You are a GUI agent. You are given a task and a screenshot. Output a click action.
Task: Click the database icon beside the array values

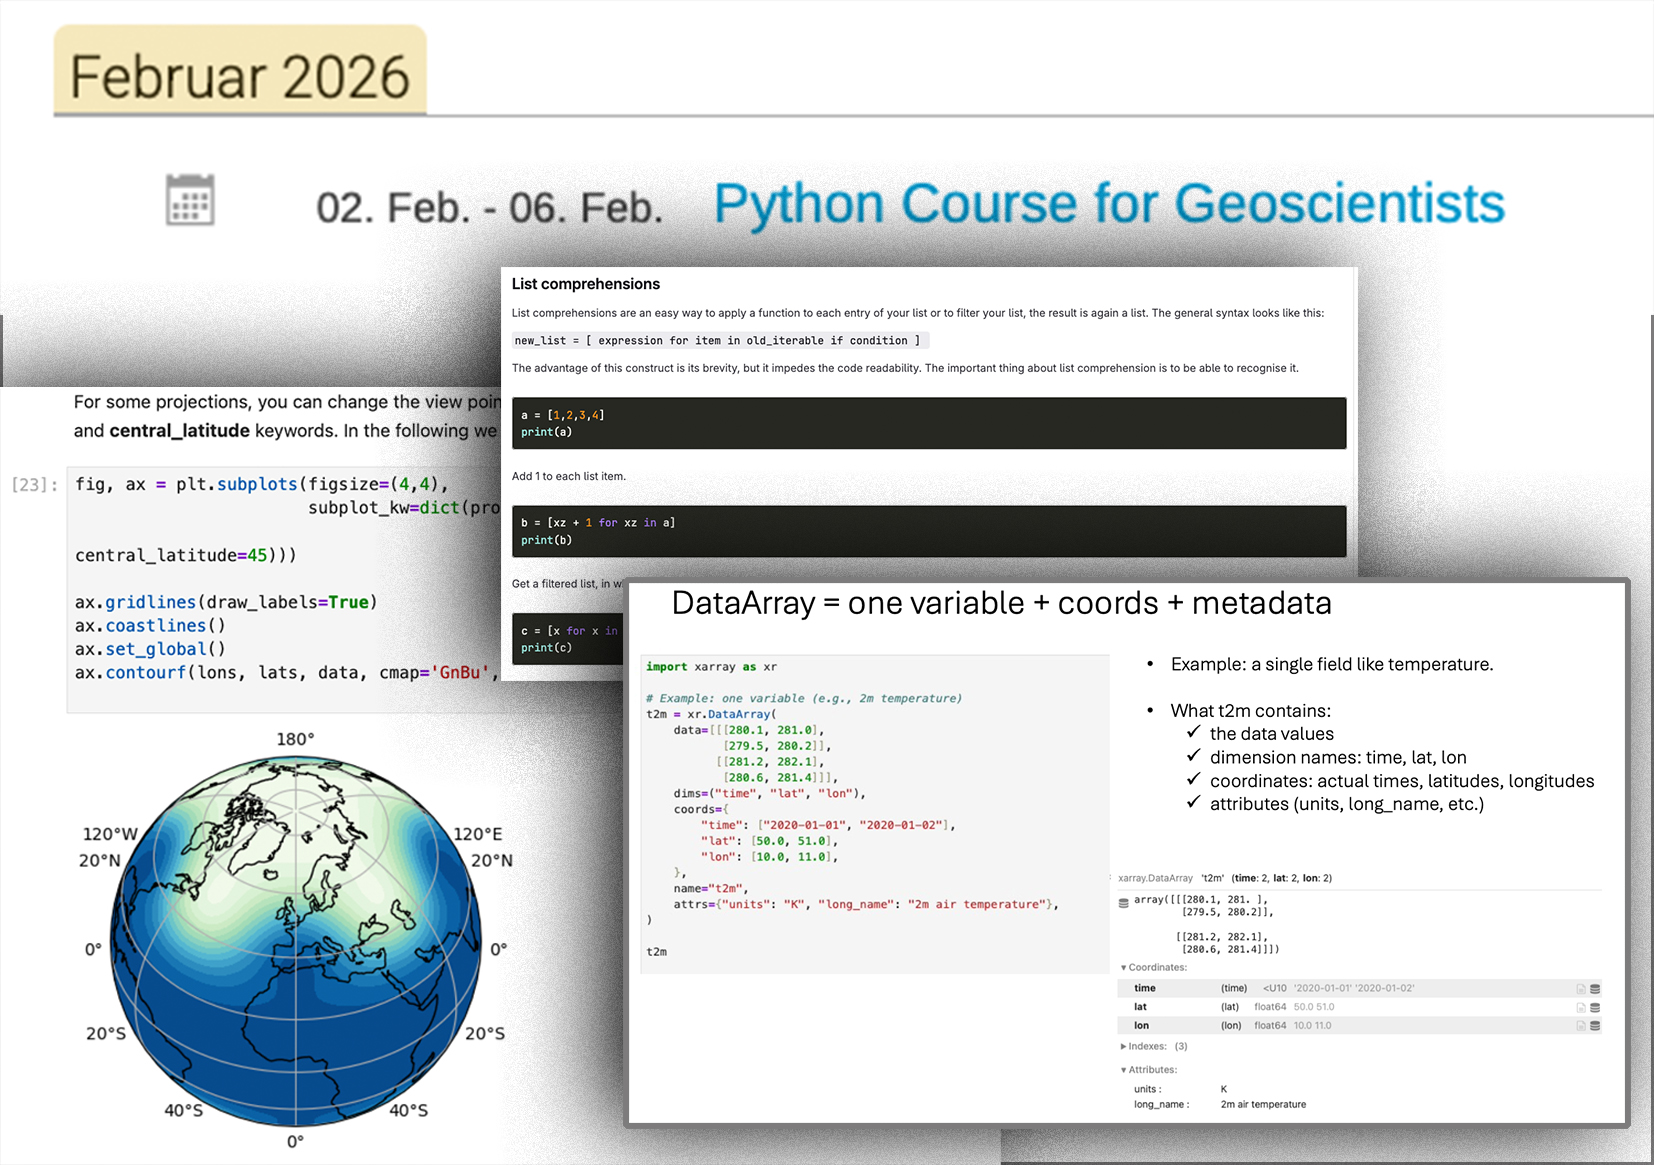tap(1122, 902)
